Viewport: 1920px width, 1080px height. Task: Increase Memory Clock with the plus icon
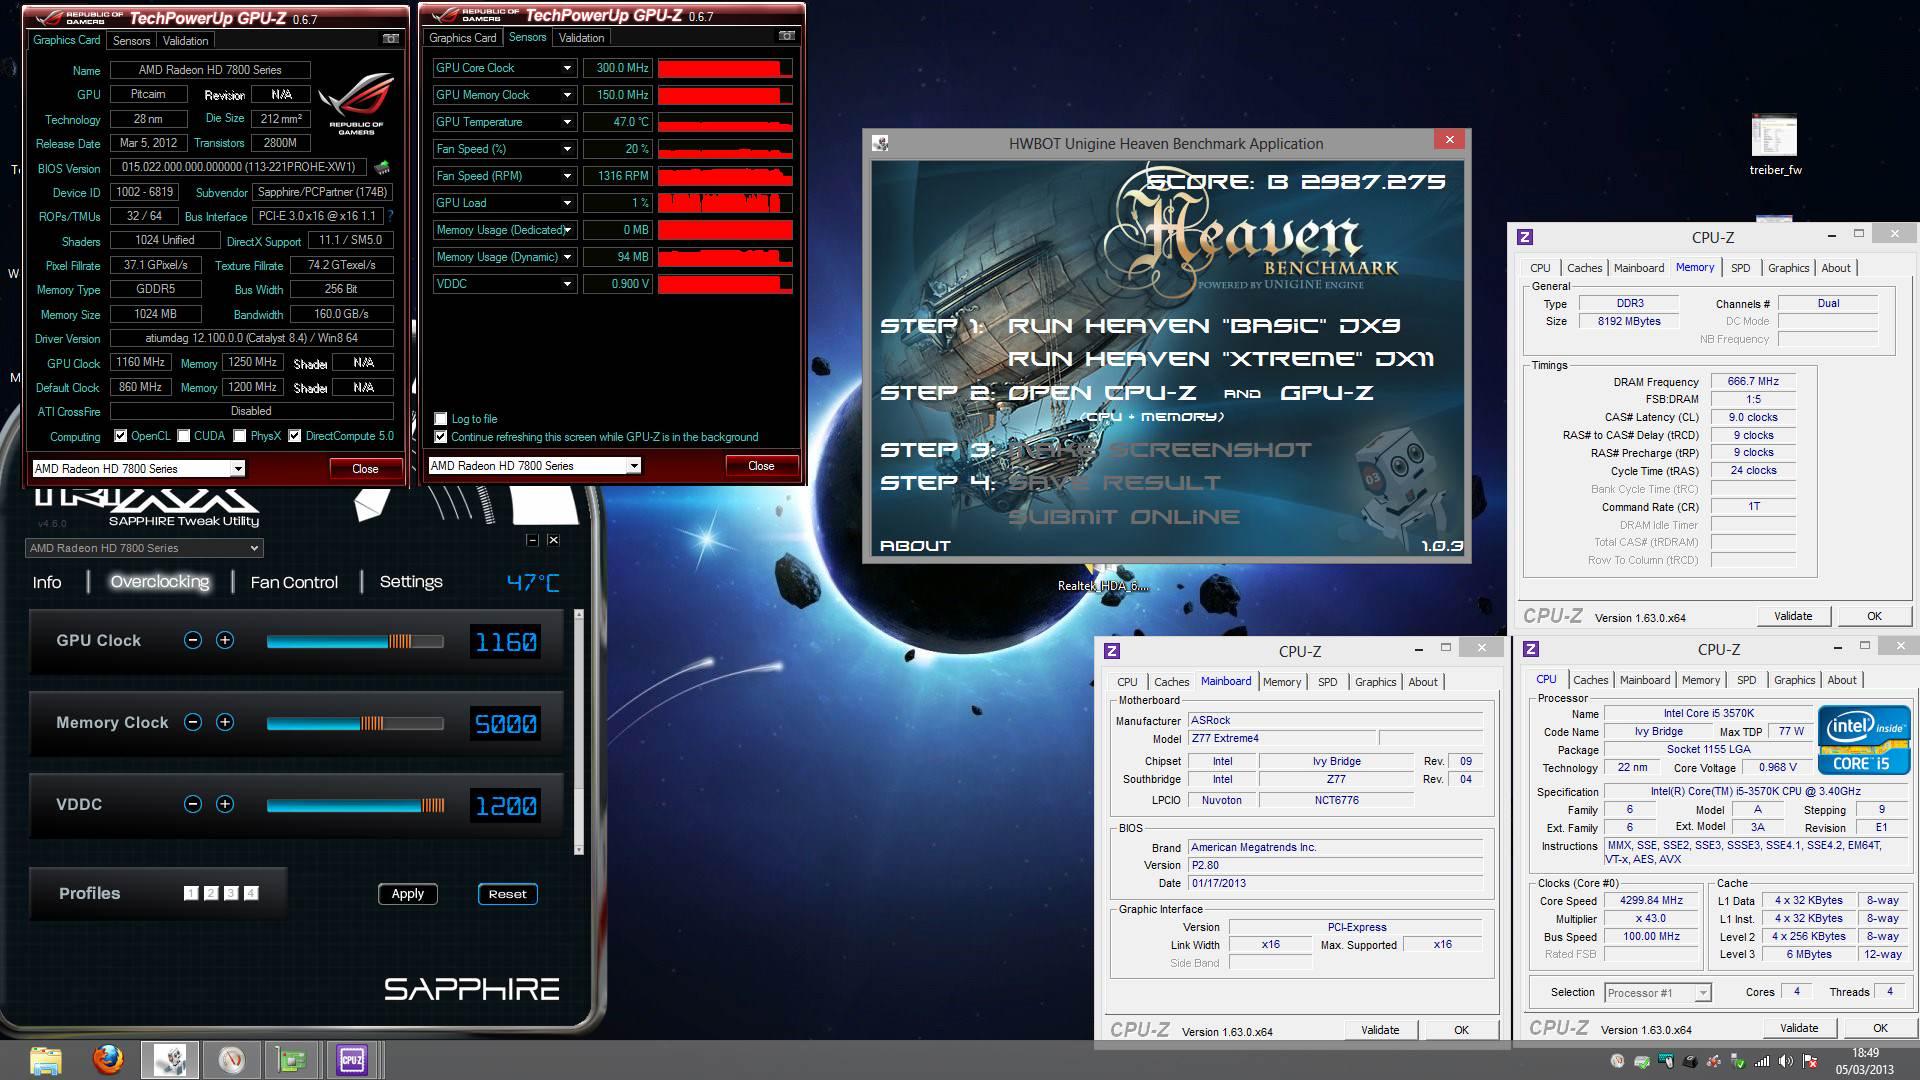click(225, 722)
